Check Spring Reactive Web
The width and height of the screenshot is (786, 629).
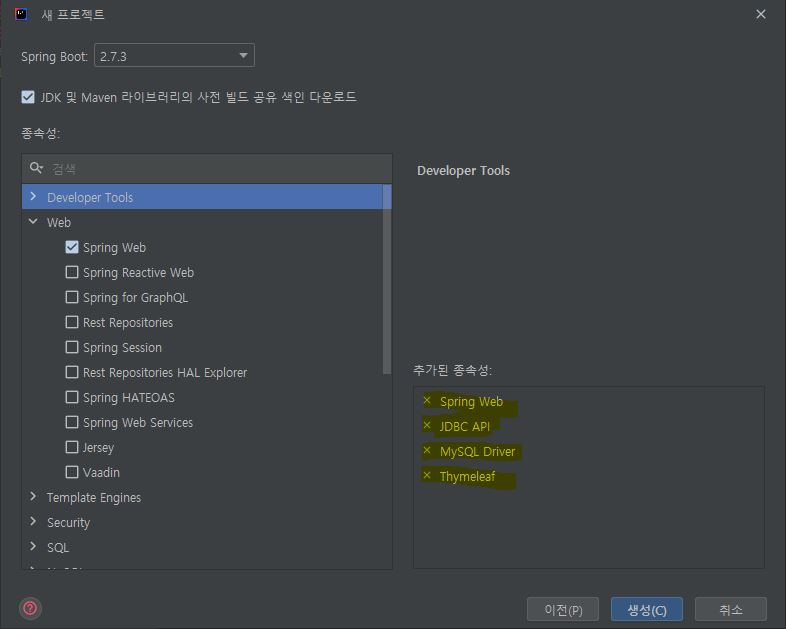pyautogui.click(x=72, y=272)
